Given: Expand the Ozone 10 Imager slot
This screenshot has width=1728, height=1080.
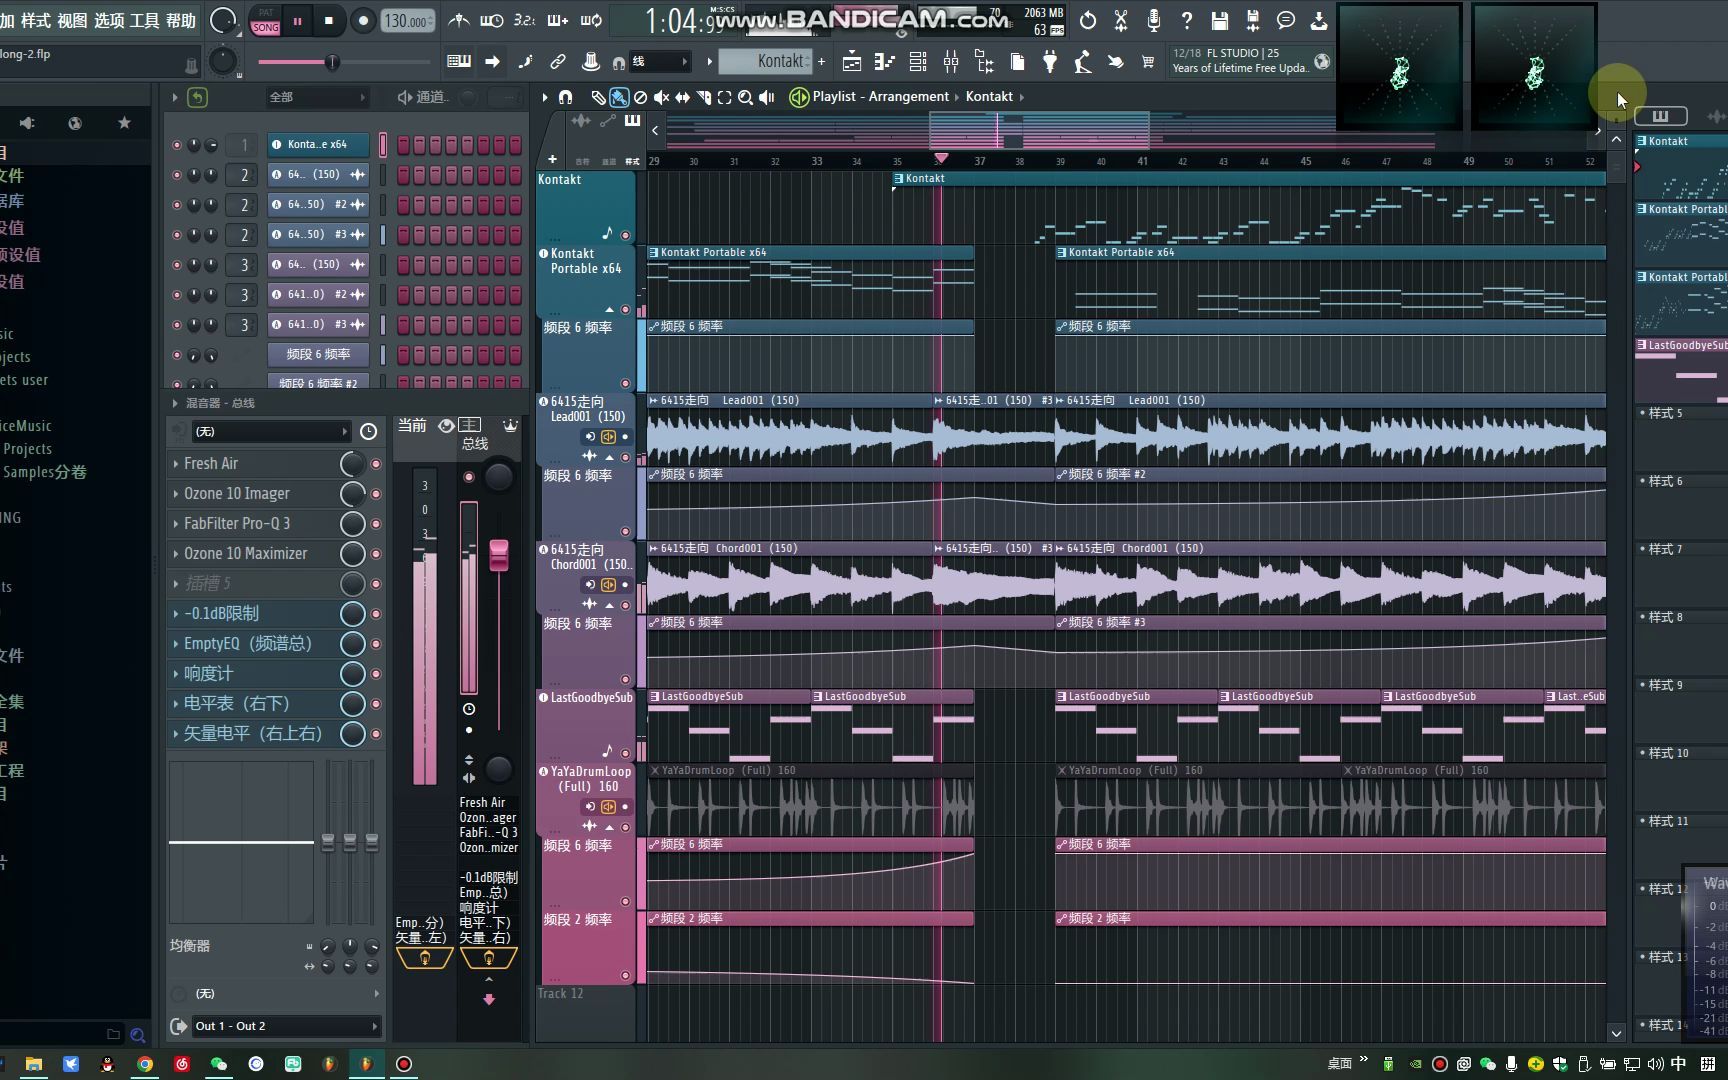Looking at the screenshot, I should coord(176,493).
